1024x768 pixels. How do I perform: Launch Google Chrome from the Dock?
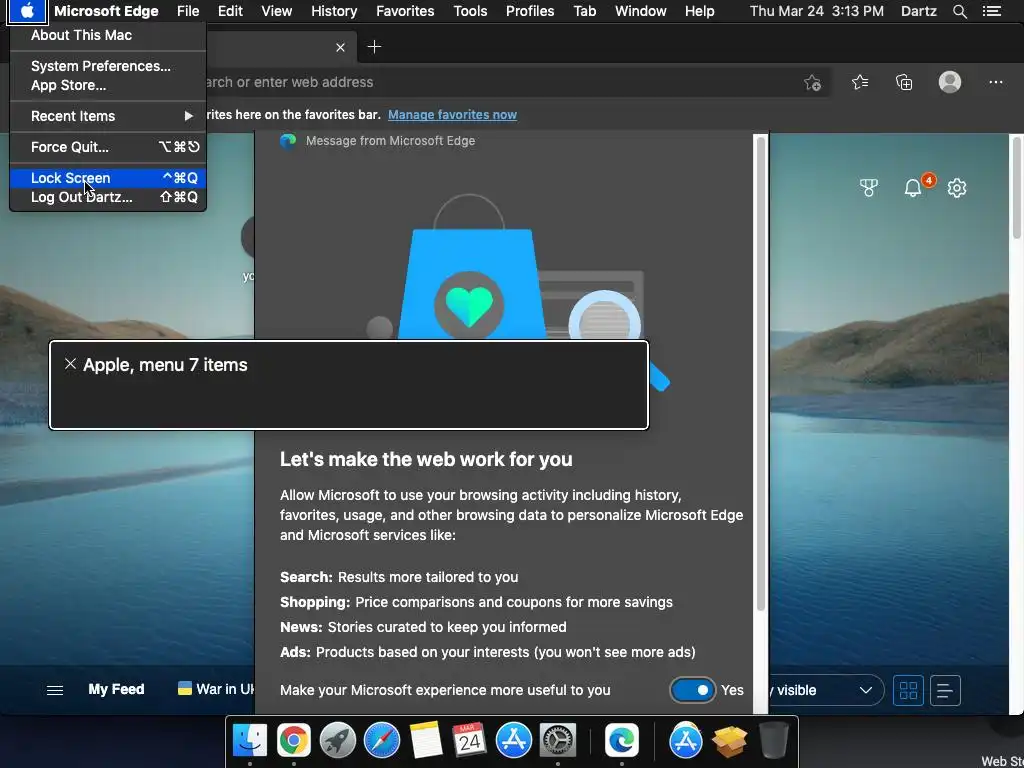point(294,741)
